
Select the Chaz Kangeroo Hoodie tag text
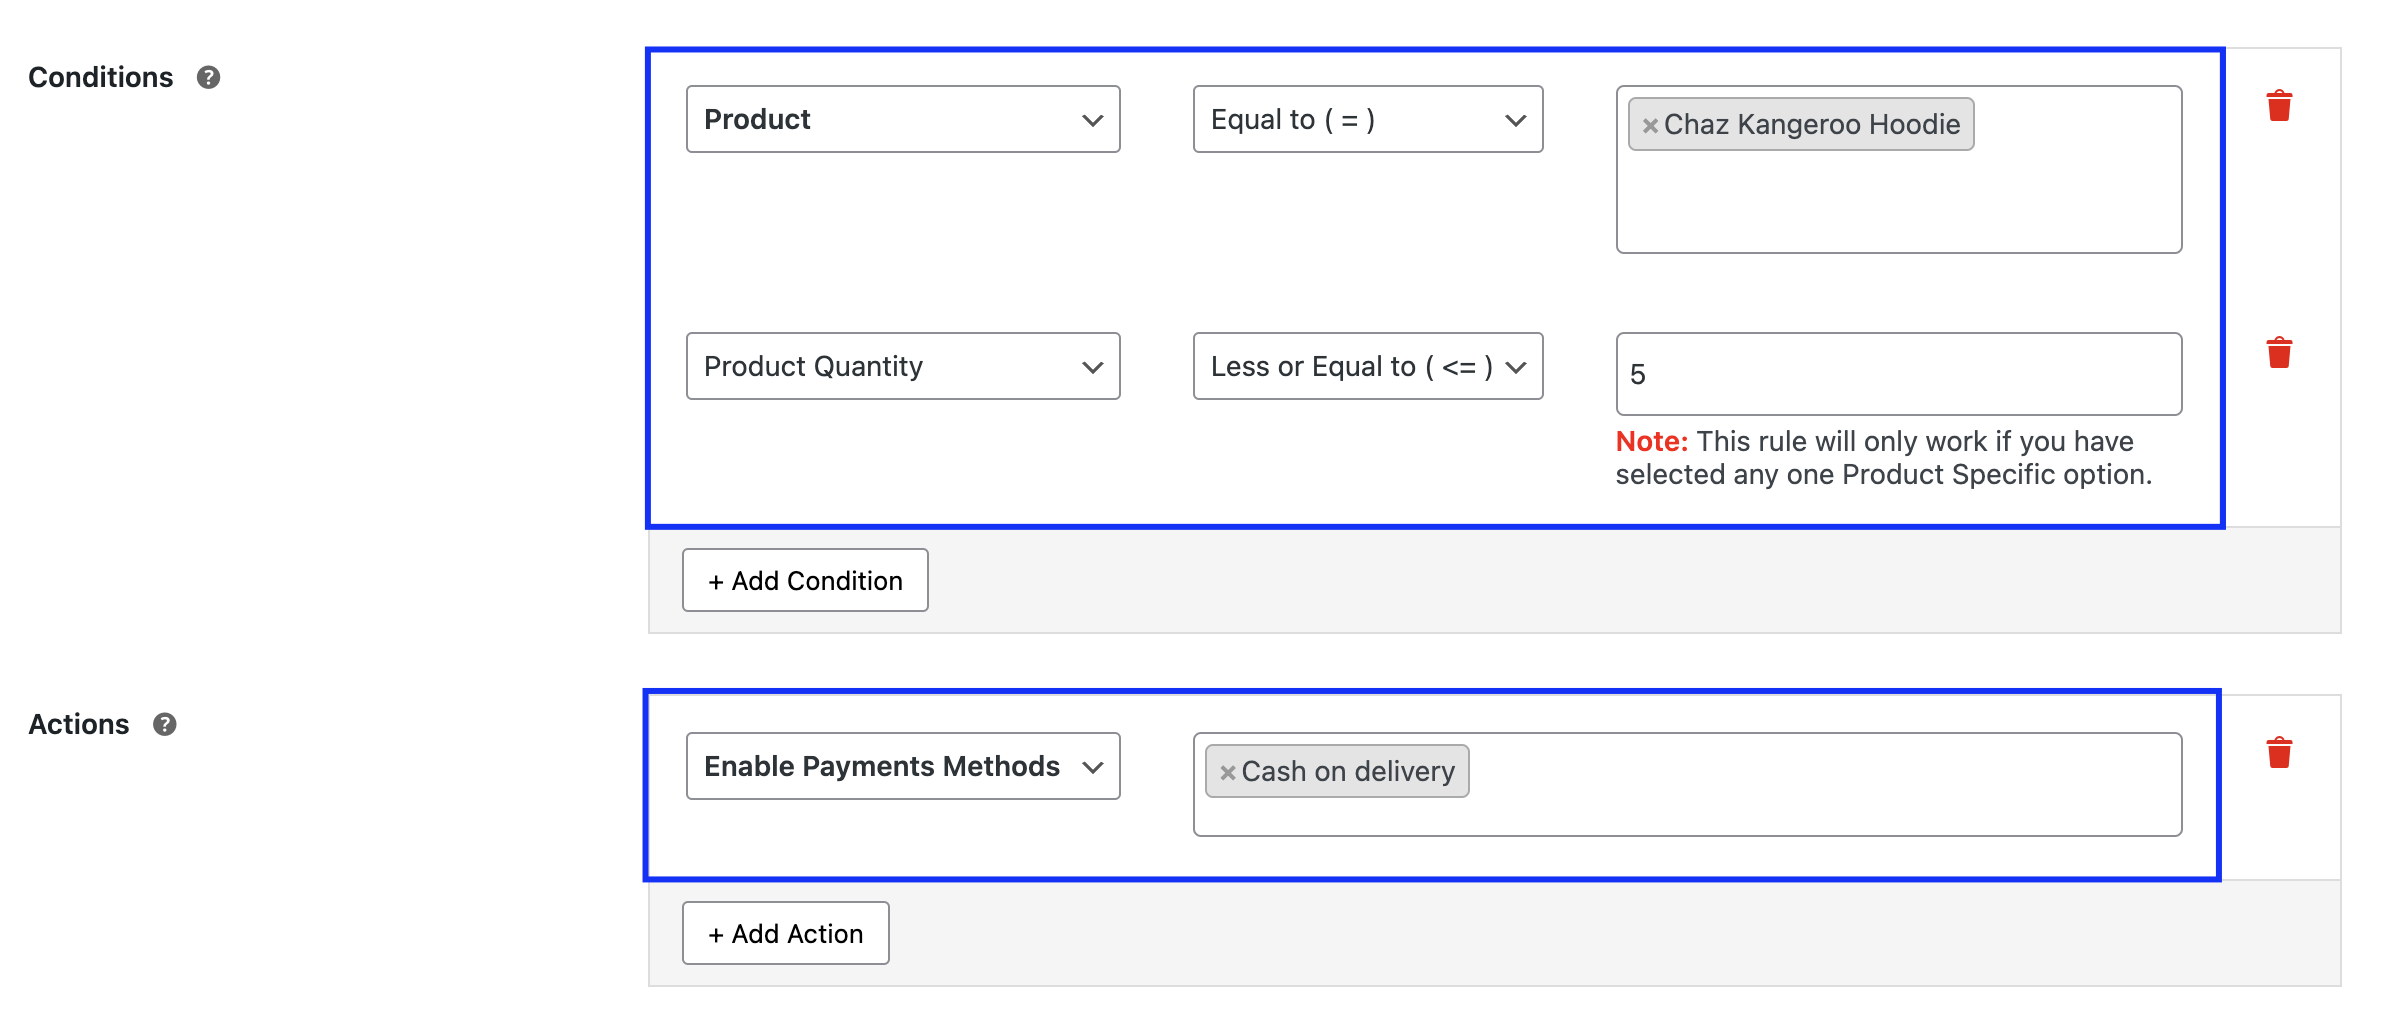1811,124
